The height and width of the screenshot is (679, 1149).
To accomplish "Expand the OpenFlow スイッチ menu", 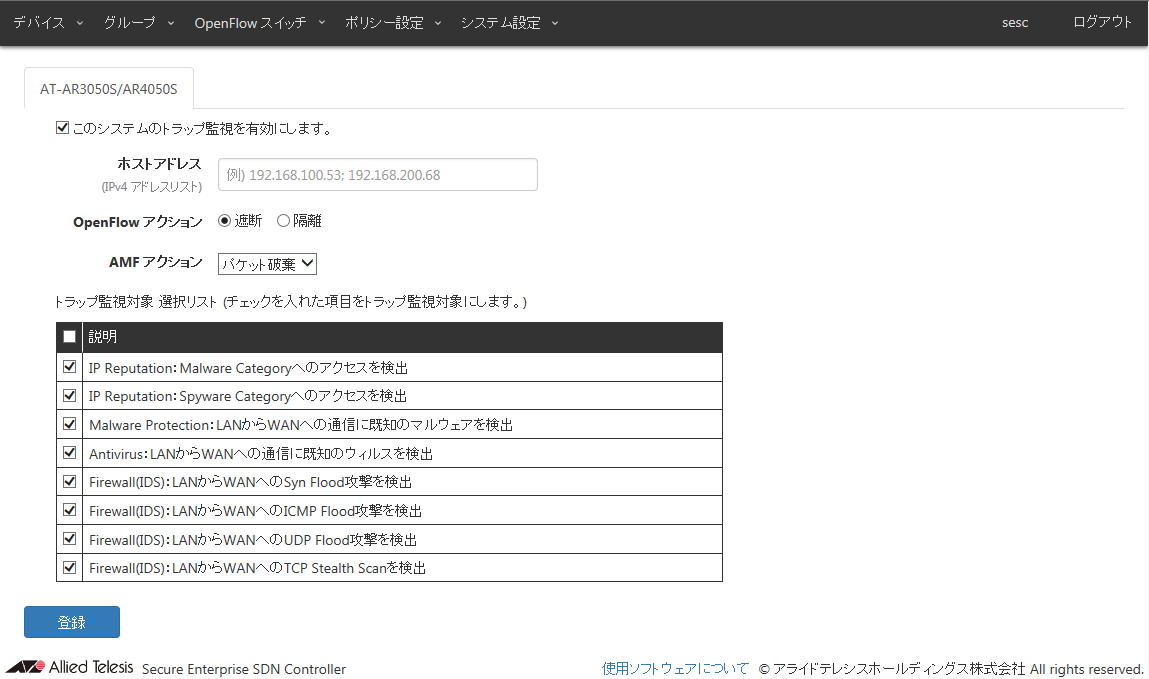I will pyautogui.click(x=260, y=22).
